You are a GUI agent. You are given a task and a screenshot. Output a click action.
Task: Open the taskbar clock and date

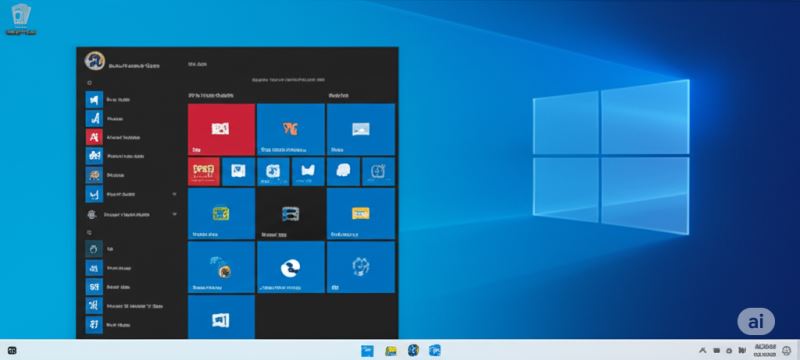(x=765, y=350)
